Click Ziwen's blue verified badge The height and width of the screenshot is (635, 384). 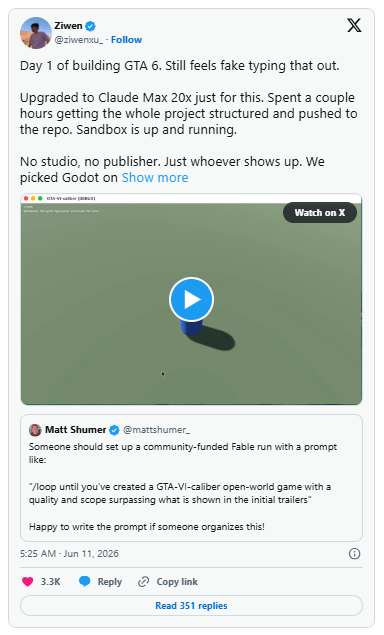pyautogui.click(x=91, y=26)
